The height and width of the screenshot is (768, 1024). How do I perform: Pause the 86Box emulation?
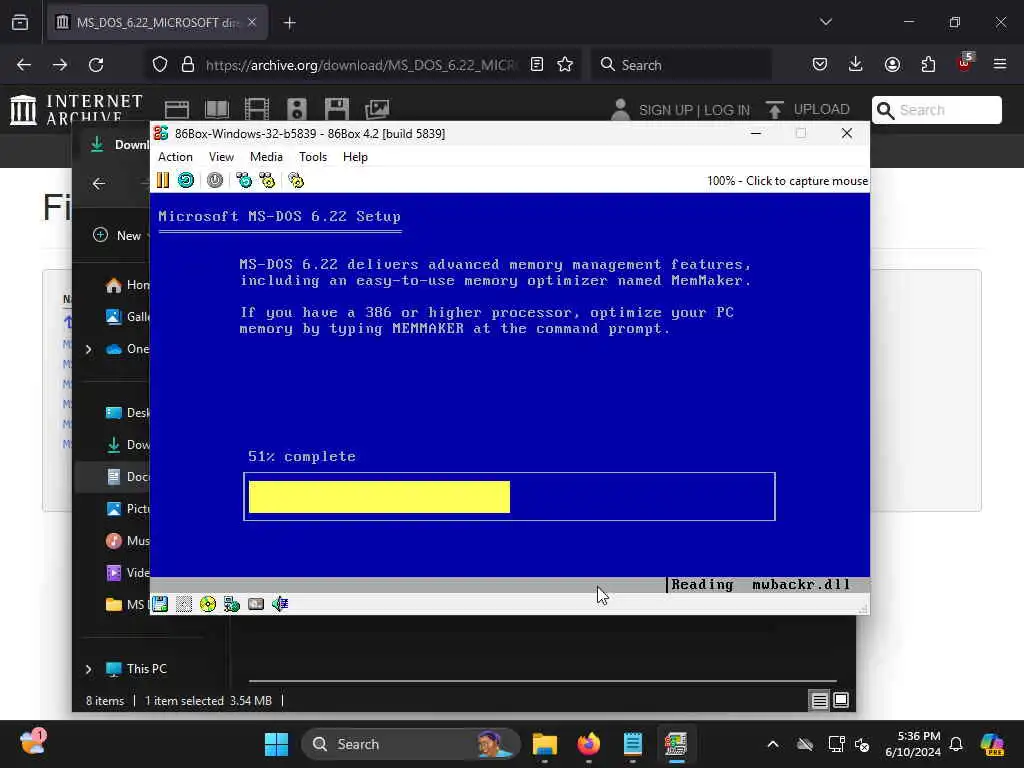[163, 180]
